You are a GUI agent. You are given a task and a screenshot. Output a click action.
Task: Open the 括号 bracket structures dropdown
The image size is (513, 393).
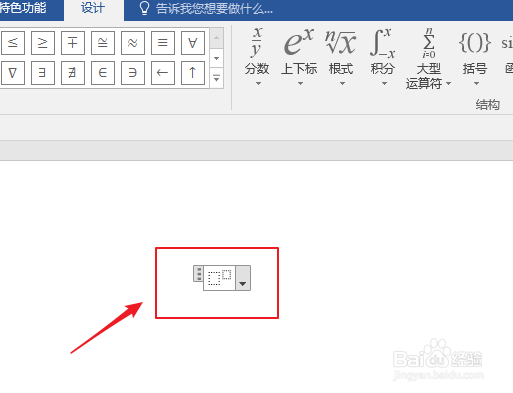pyautogui.click(x=475, y=57)
